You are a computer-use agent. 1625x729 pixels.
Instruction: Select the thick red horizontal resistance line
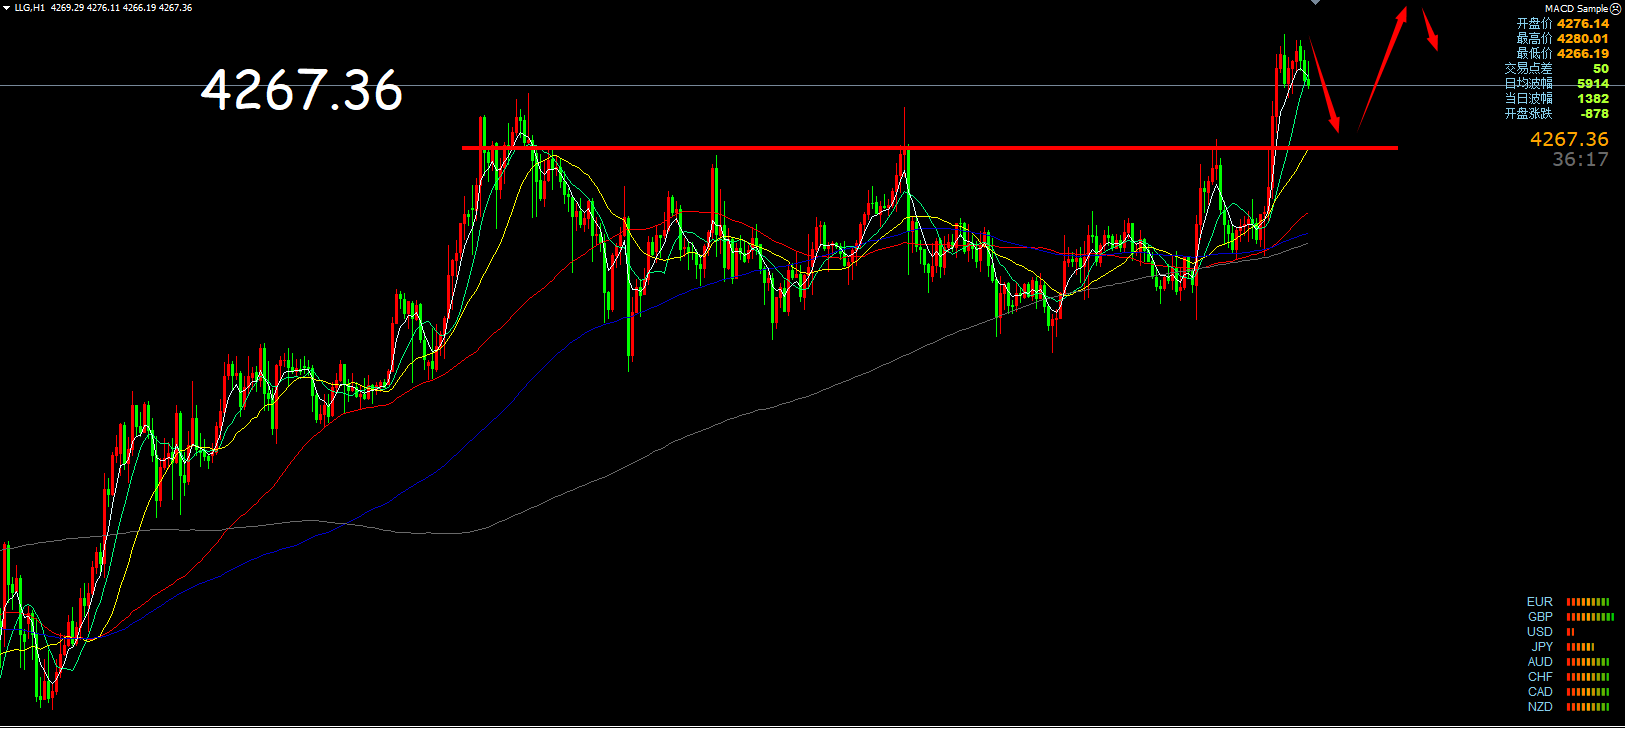[x=930, y=148]
